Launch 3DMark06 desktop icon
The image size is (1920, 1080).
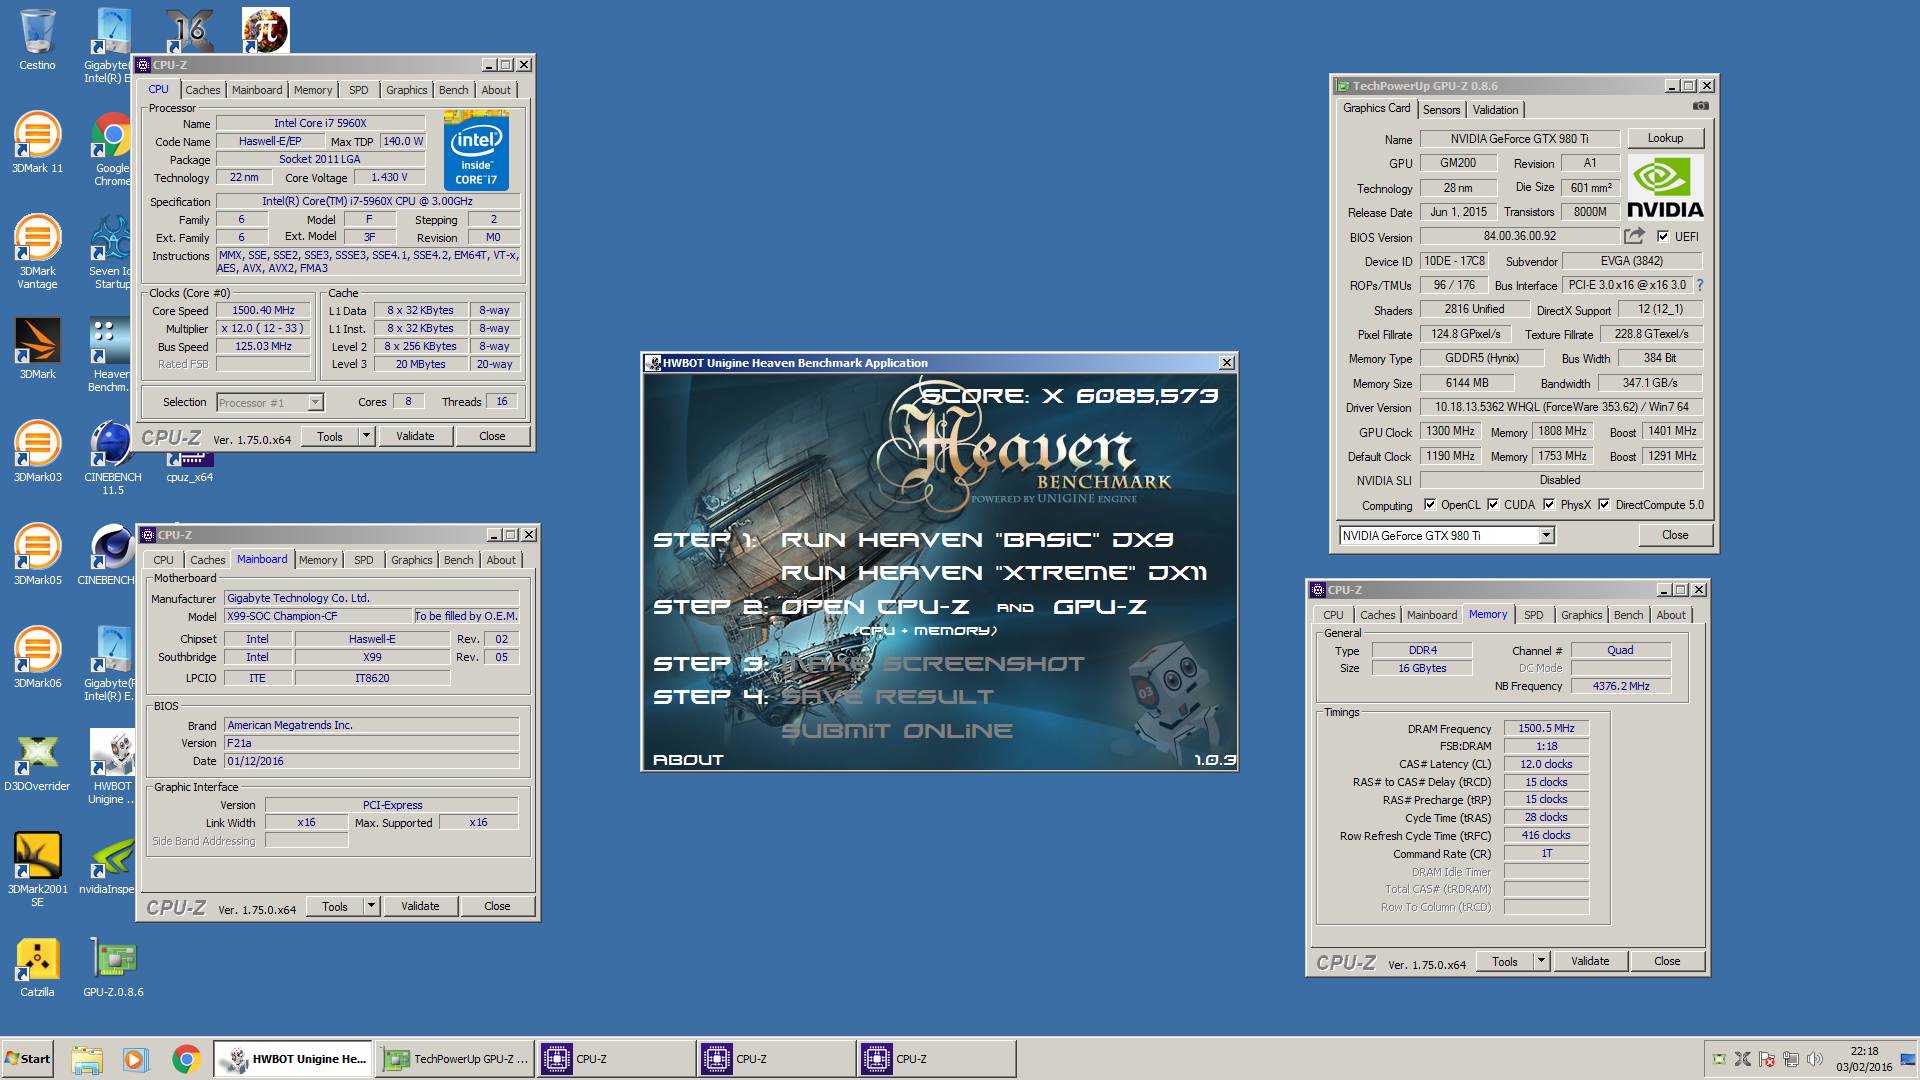click(x=37, y=657)
